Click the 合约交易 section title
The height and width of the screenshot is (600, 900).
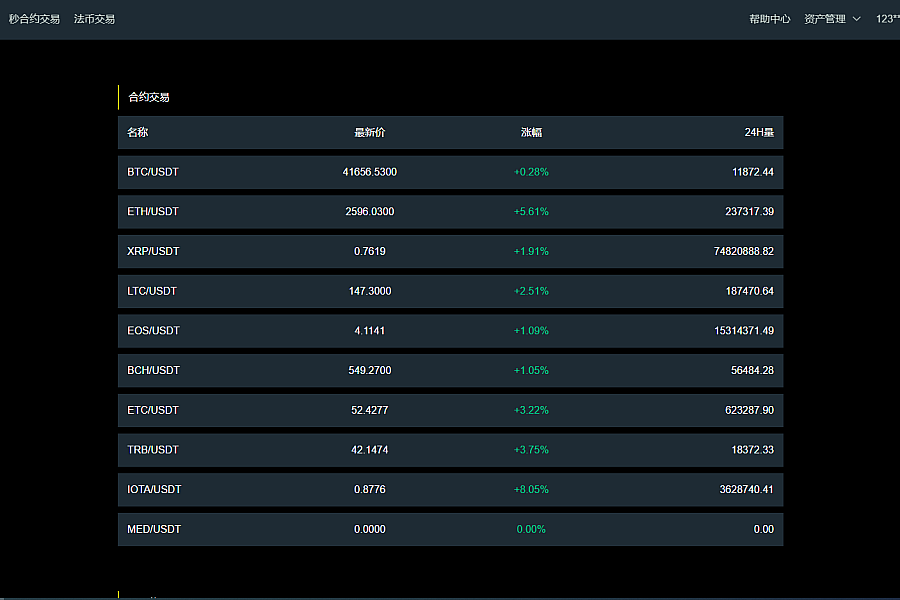(149, 97)
